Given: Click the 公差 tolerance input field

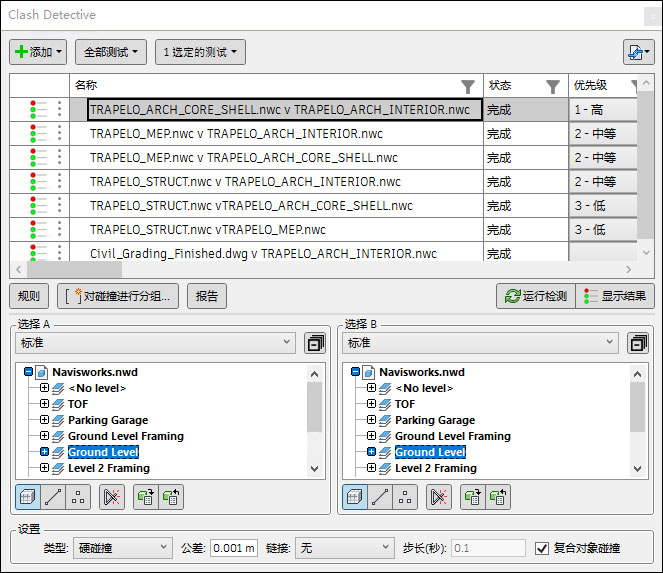Looking at the screenshot, I should point(234,548).
